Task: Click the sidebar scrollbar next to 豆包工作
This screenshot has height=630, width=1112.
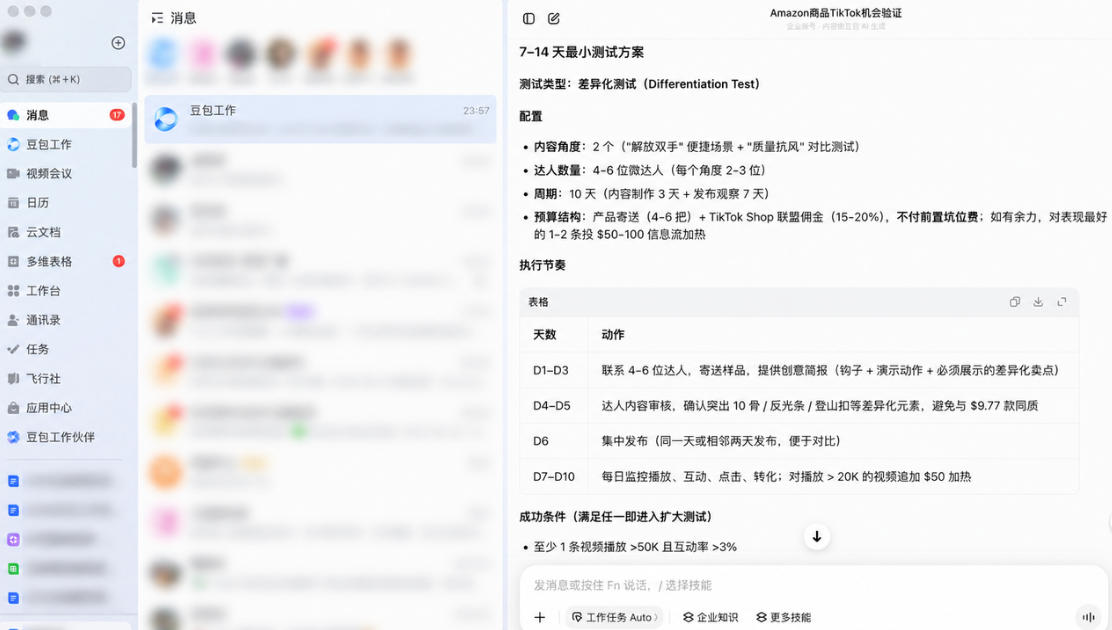Action: coord(134,135)
